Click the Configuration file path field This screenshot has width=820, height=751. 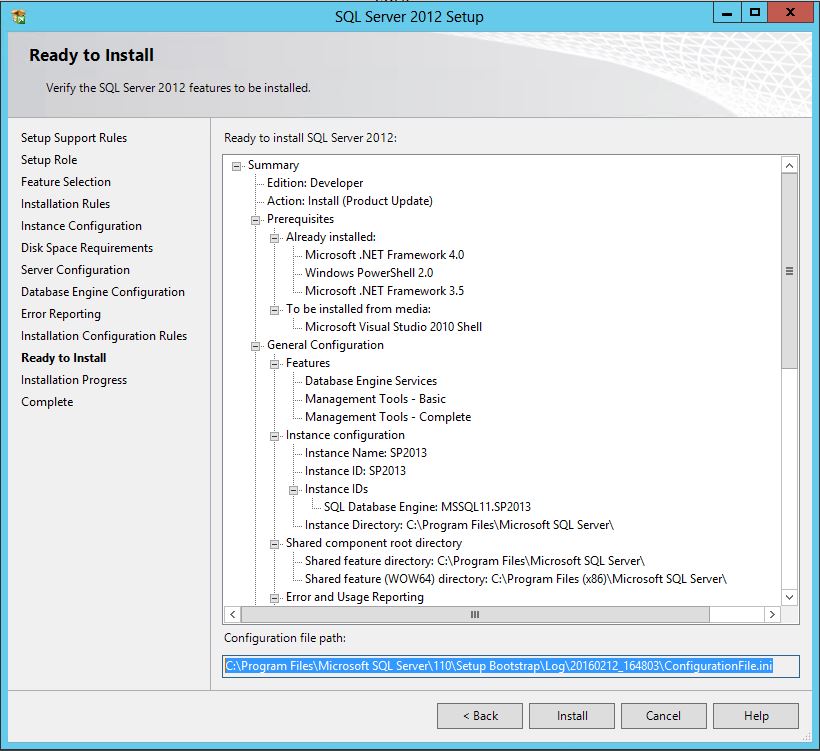click(510, 666)
